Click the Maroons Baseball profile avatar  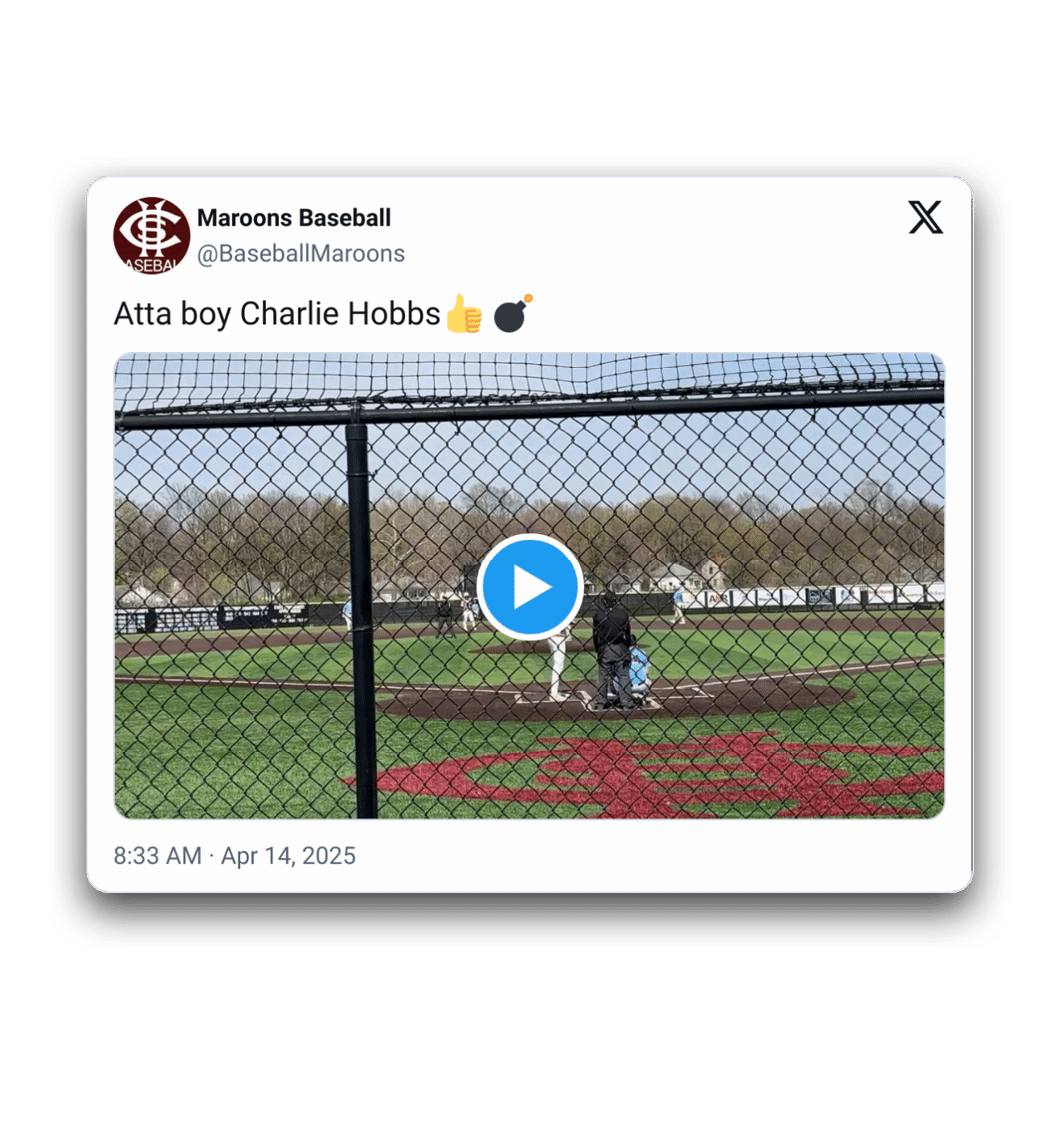point(151,235)
